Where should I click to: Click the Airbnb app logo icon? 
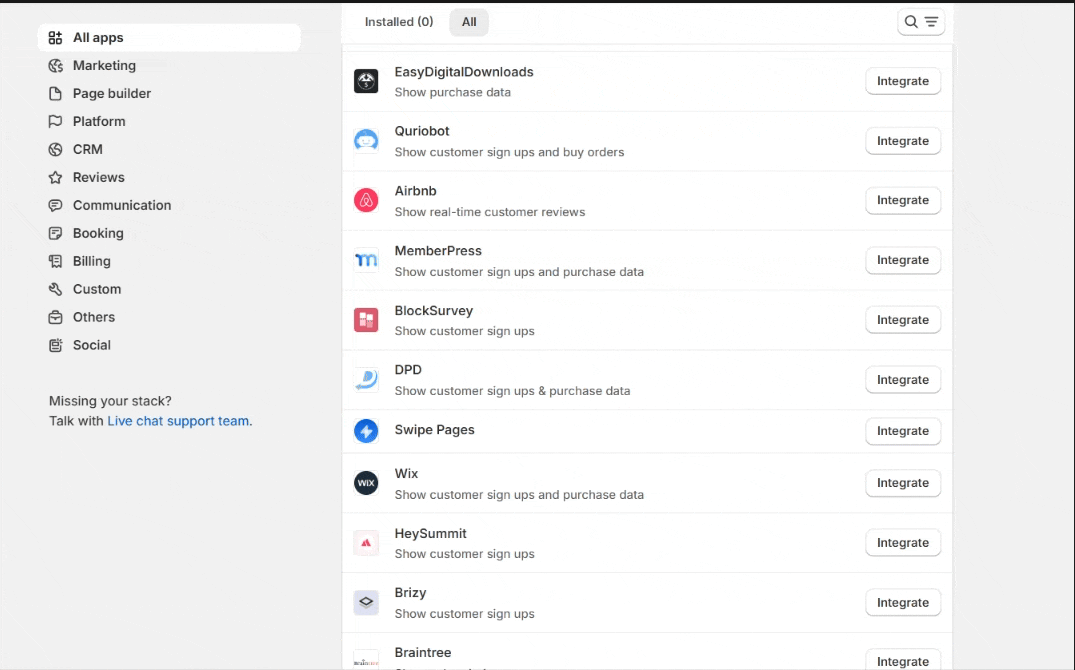click(x=366, y=201)
